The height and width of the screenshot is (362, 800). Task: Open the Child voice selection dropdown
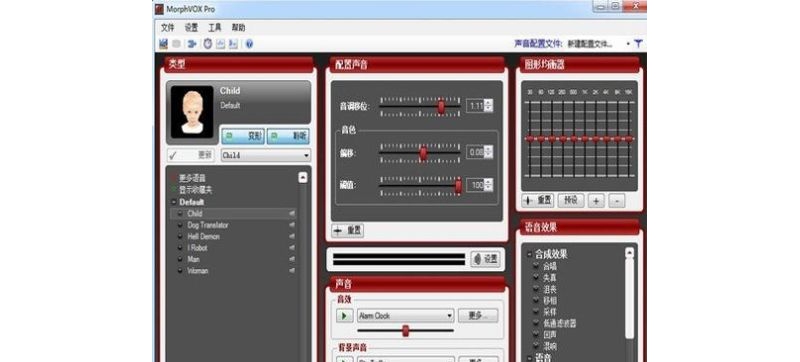pos(266,156)
